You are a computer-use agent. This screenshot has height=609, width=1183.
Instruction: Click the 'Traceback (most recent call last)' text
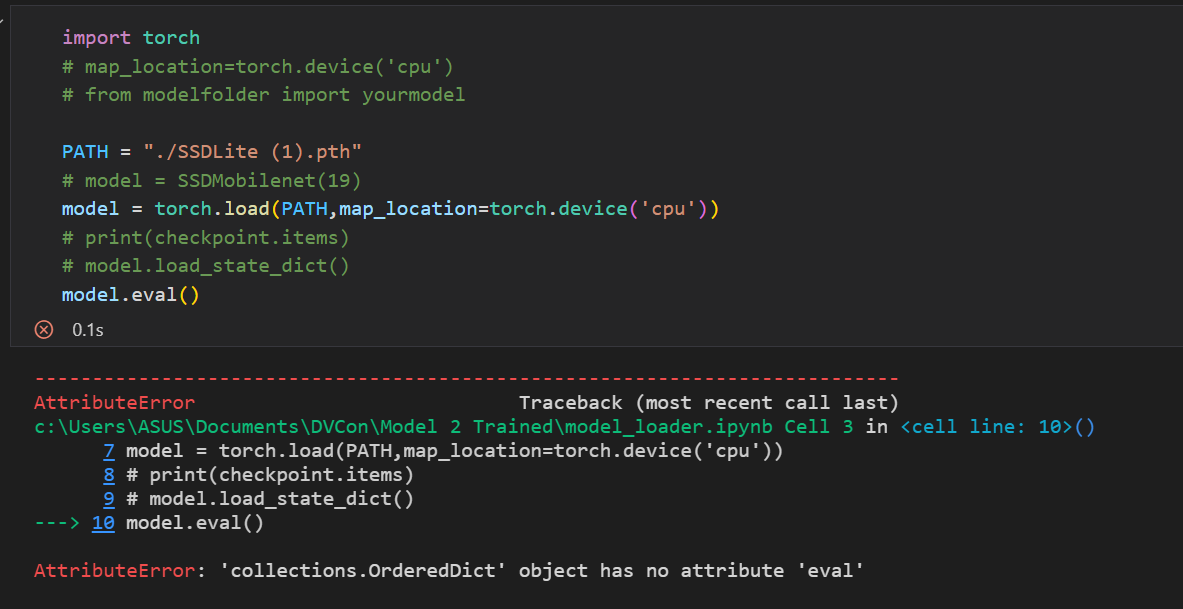click(708, 403)
